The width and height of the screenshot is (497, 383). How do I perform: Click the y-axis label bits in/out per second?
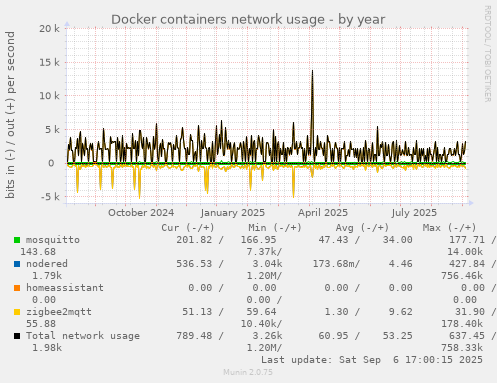click(x=10, y=115)
